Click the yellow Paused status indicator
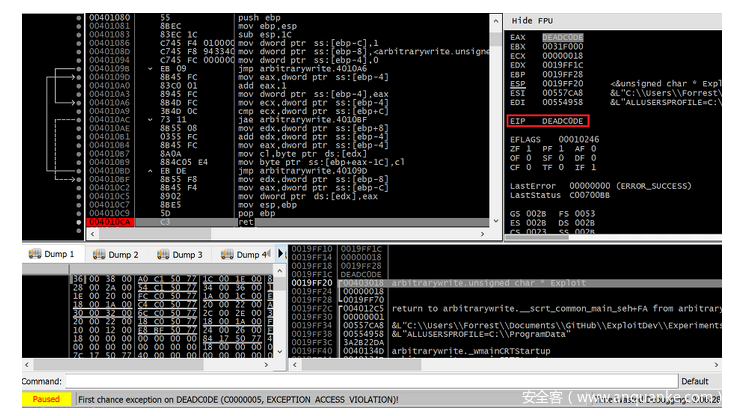 click(46, 399)
